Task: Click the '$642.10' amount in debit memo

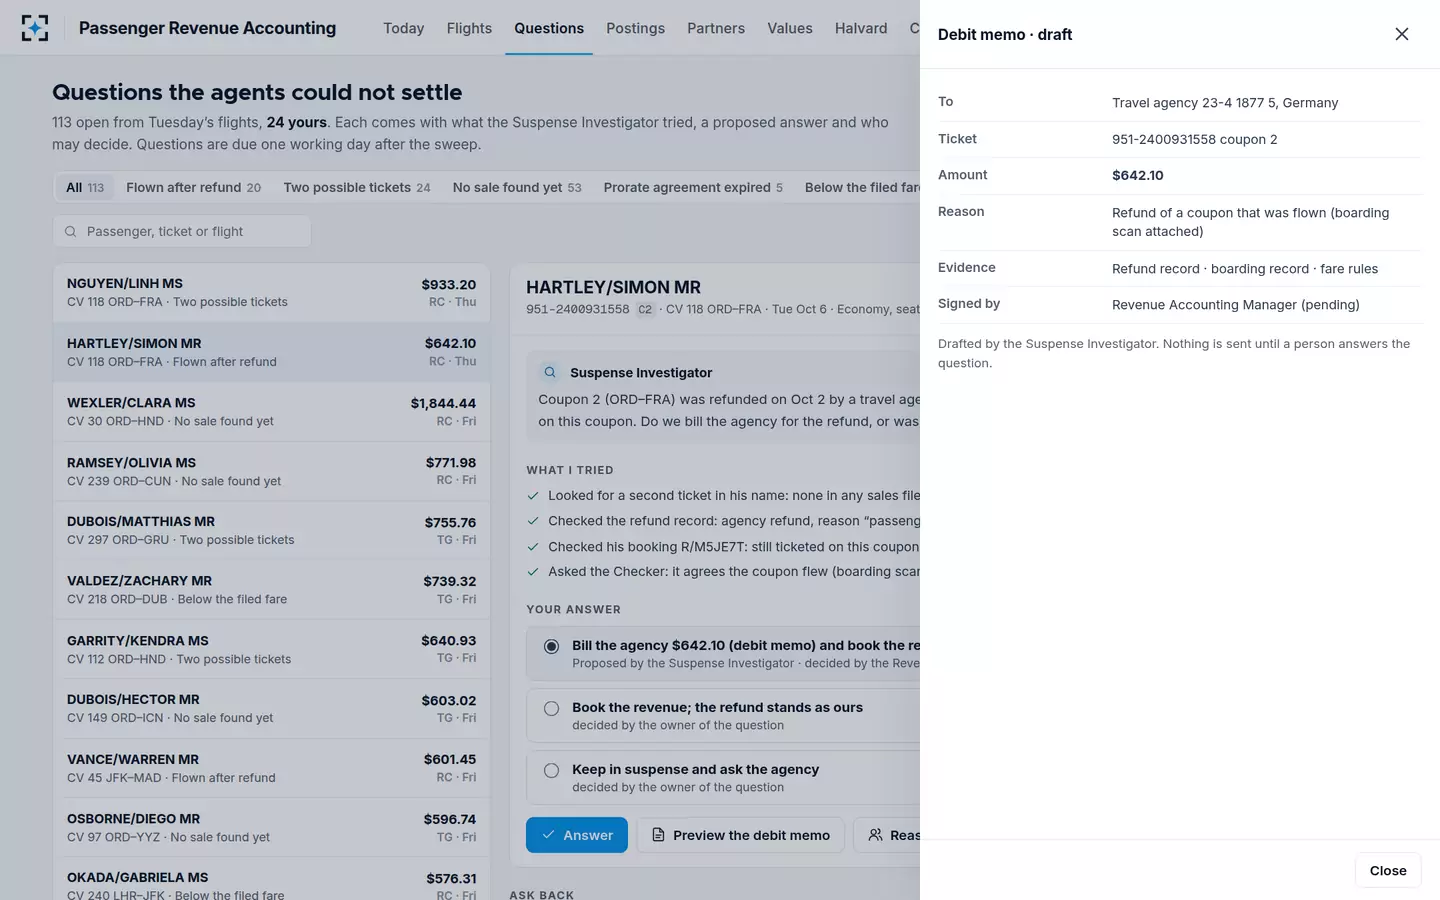Action: click(1138, 175)
